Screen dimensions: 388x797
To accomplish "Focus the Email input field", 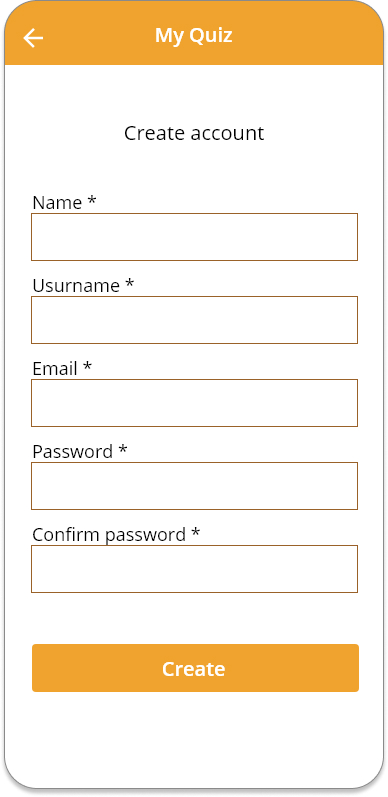I will 194,403.
